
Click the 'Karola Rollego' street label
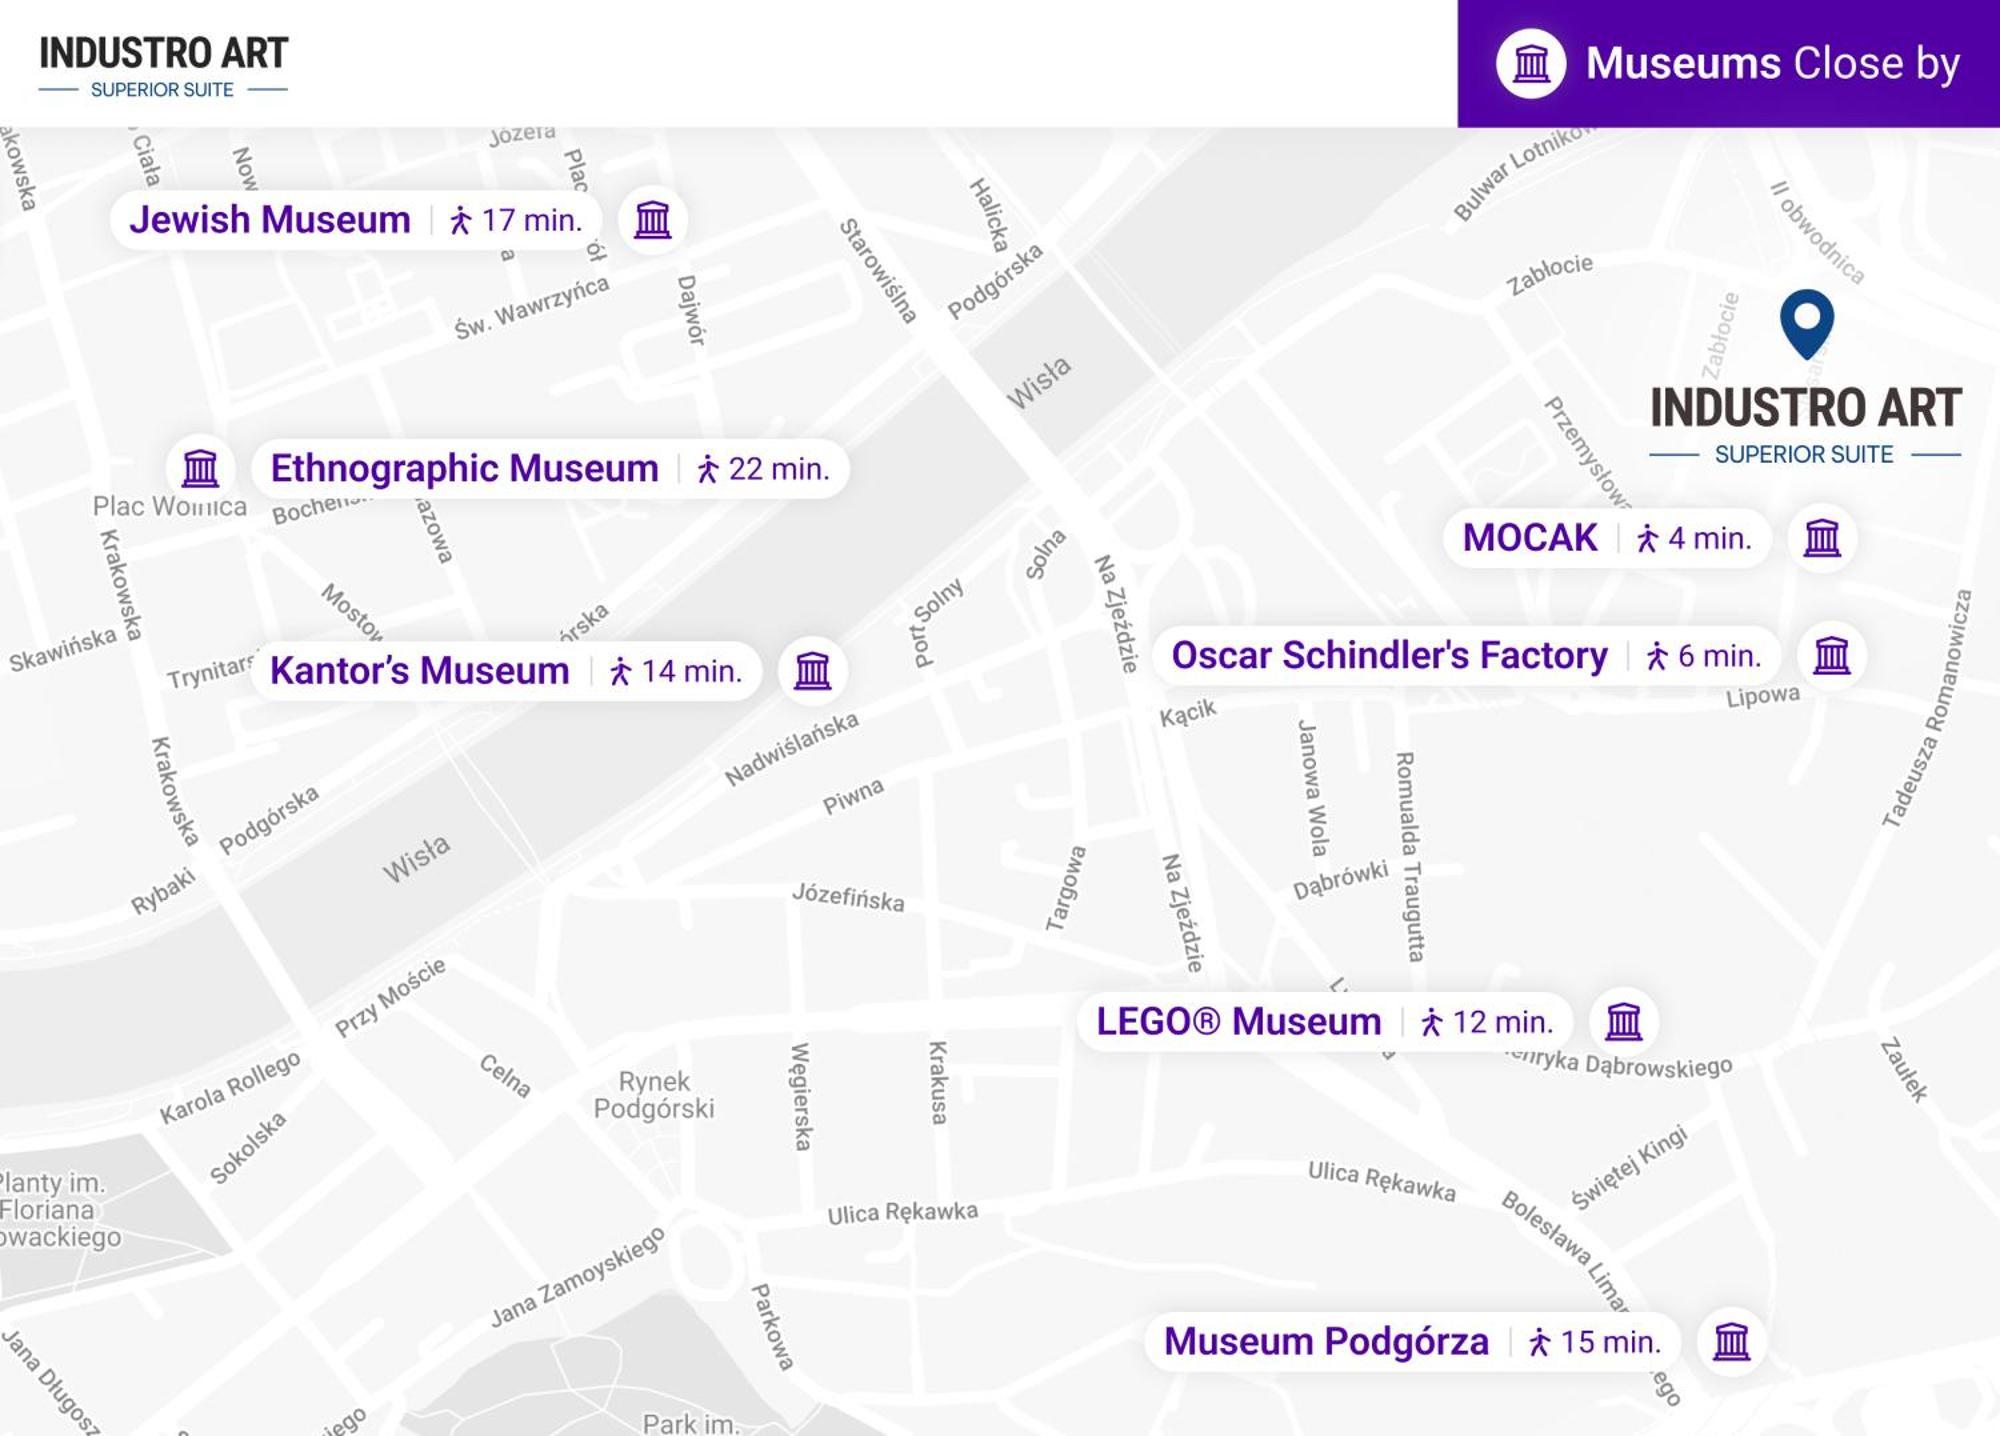pos(229,1087)
